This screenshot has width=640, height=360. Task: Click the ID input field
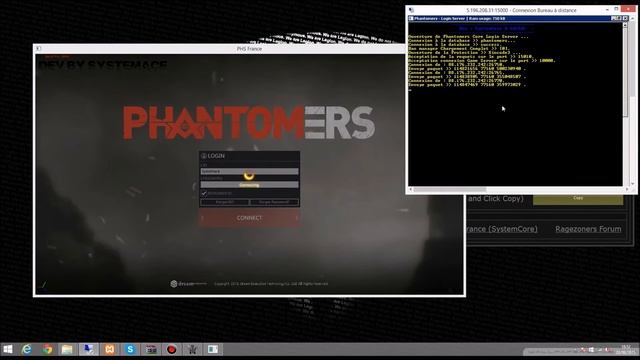coord(249,171)
